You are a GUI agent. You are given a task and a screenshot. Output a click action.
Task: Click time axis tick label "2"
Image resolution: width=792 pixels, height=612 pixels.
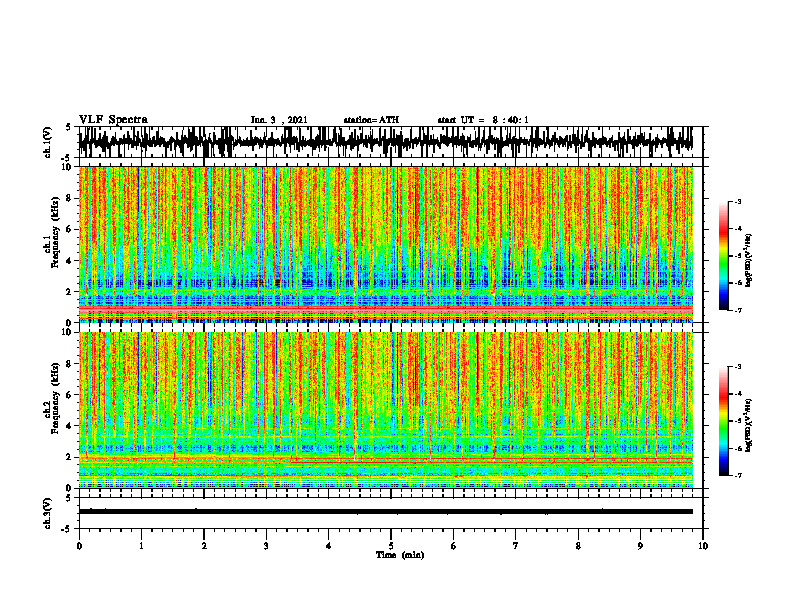click(204, 546)
